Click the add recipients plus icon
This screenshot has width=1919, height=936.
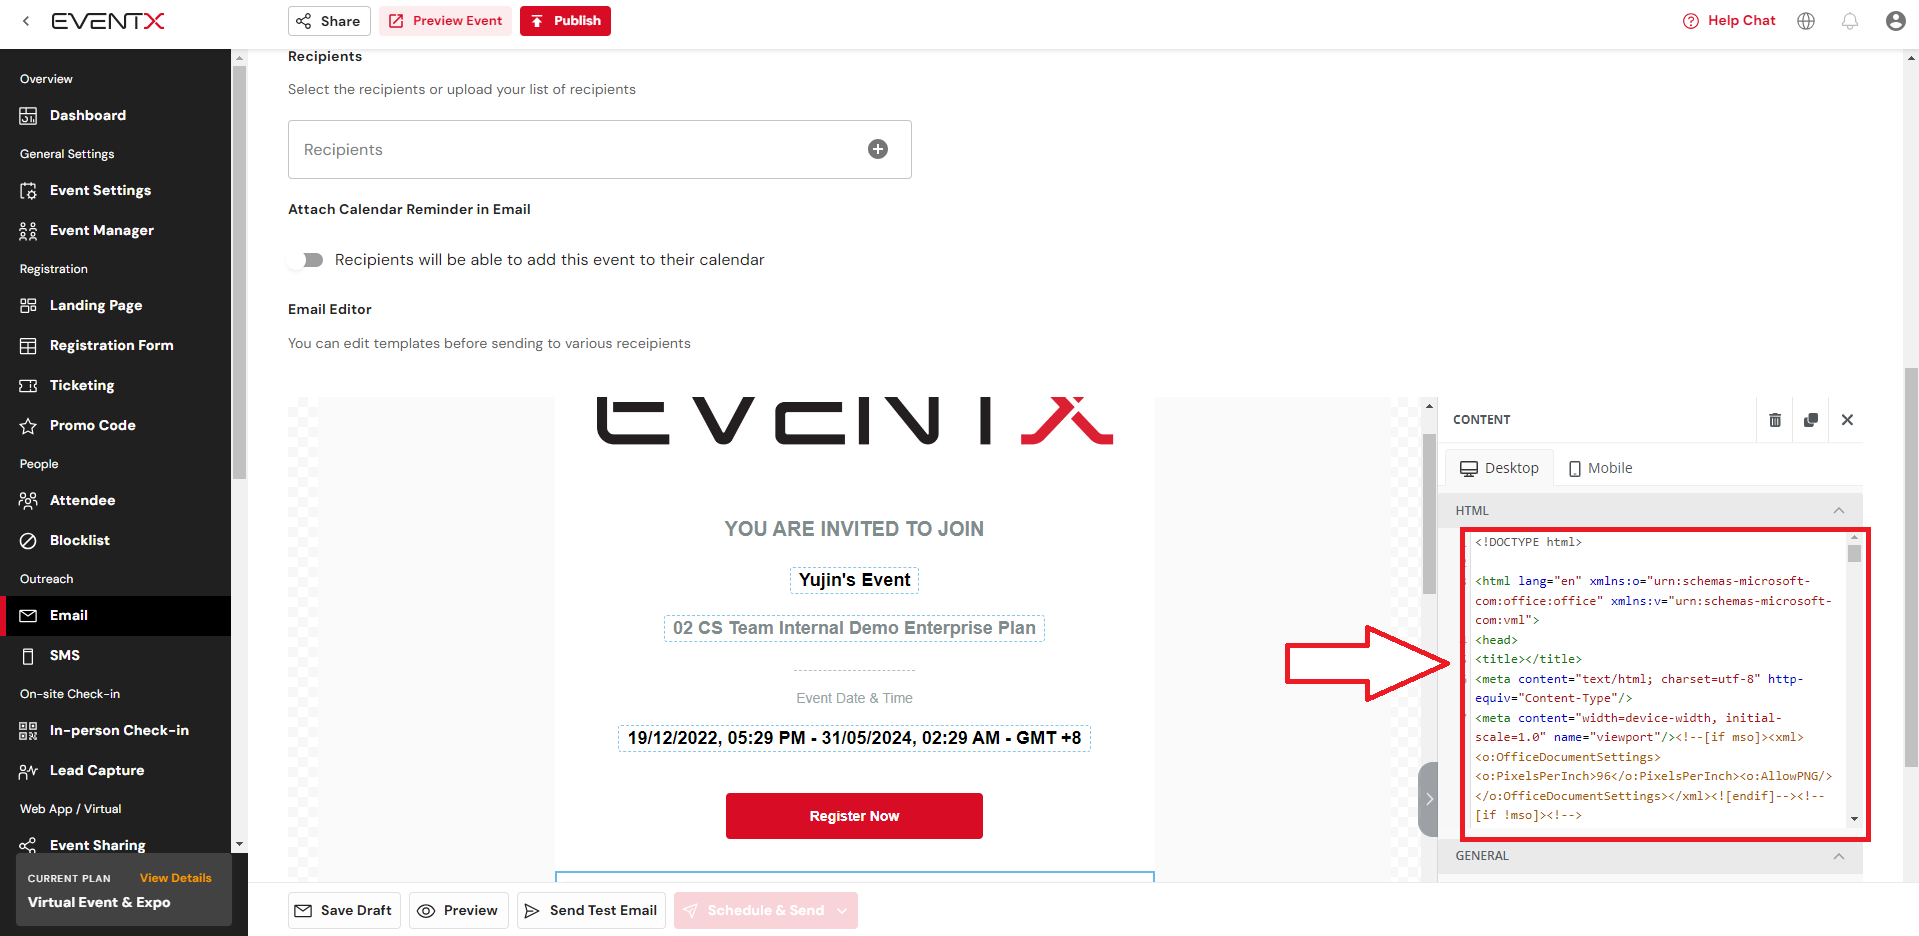[878, 149]
